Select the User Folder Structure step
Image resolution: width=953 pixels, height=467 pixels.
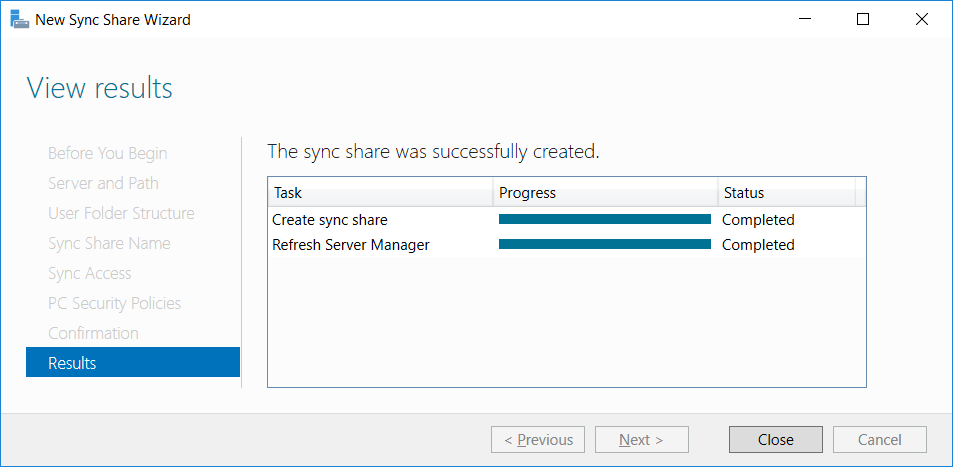pos(121,213)
